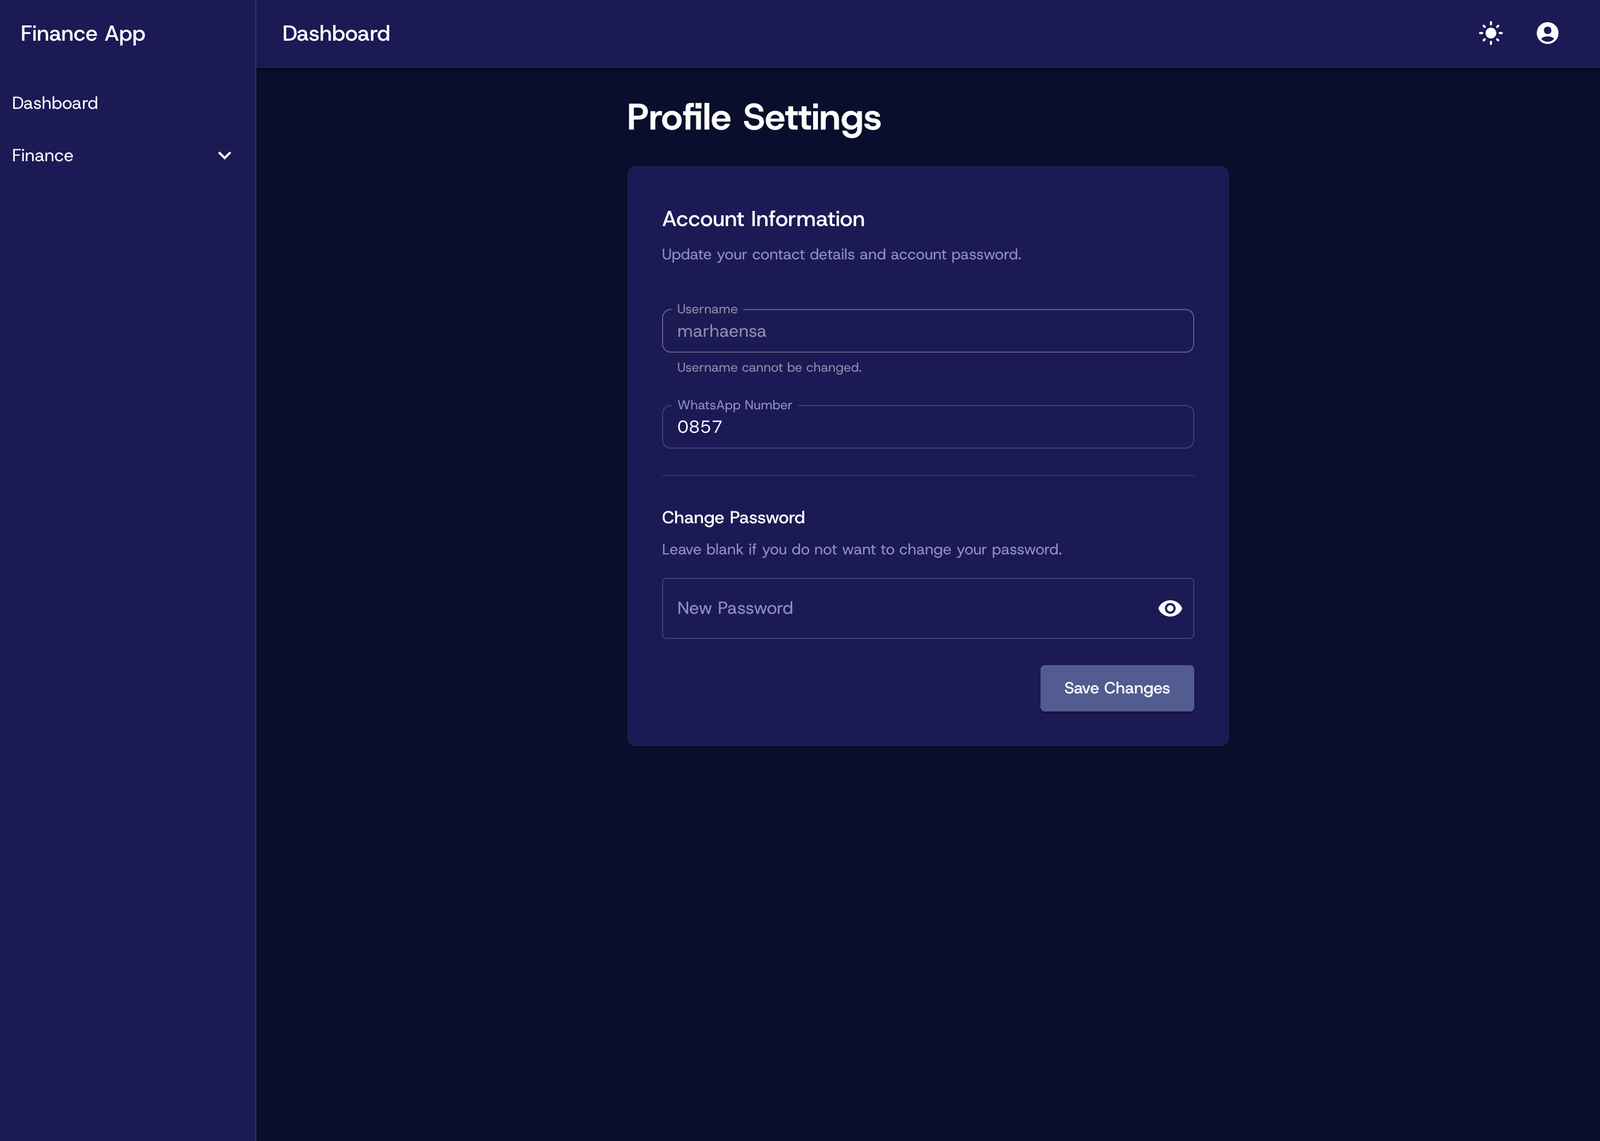Click the disabled Username field
This screenshot has height=1141, width=1600.
pos(927,332)
